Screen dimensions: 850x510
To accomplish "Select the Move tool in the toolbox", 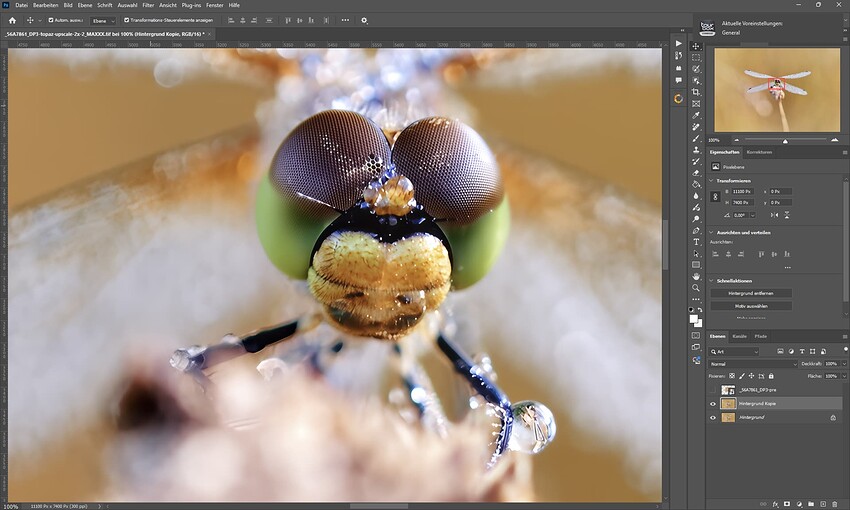I will point(696,47).
